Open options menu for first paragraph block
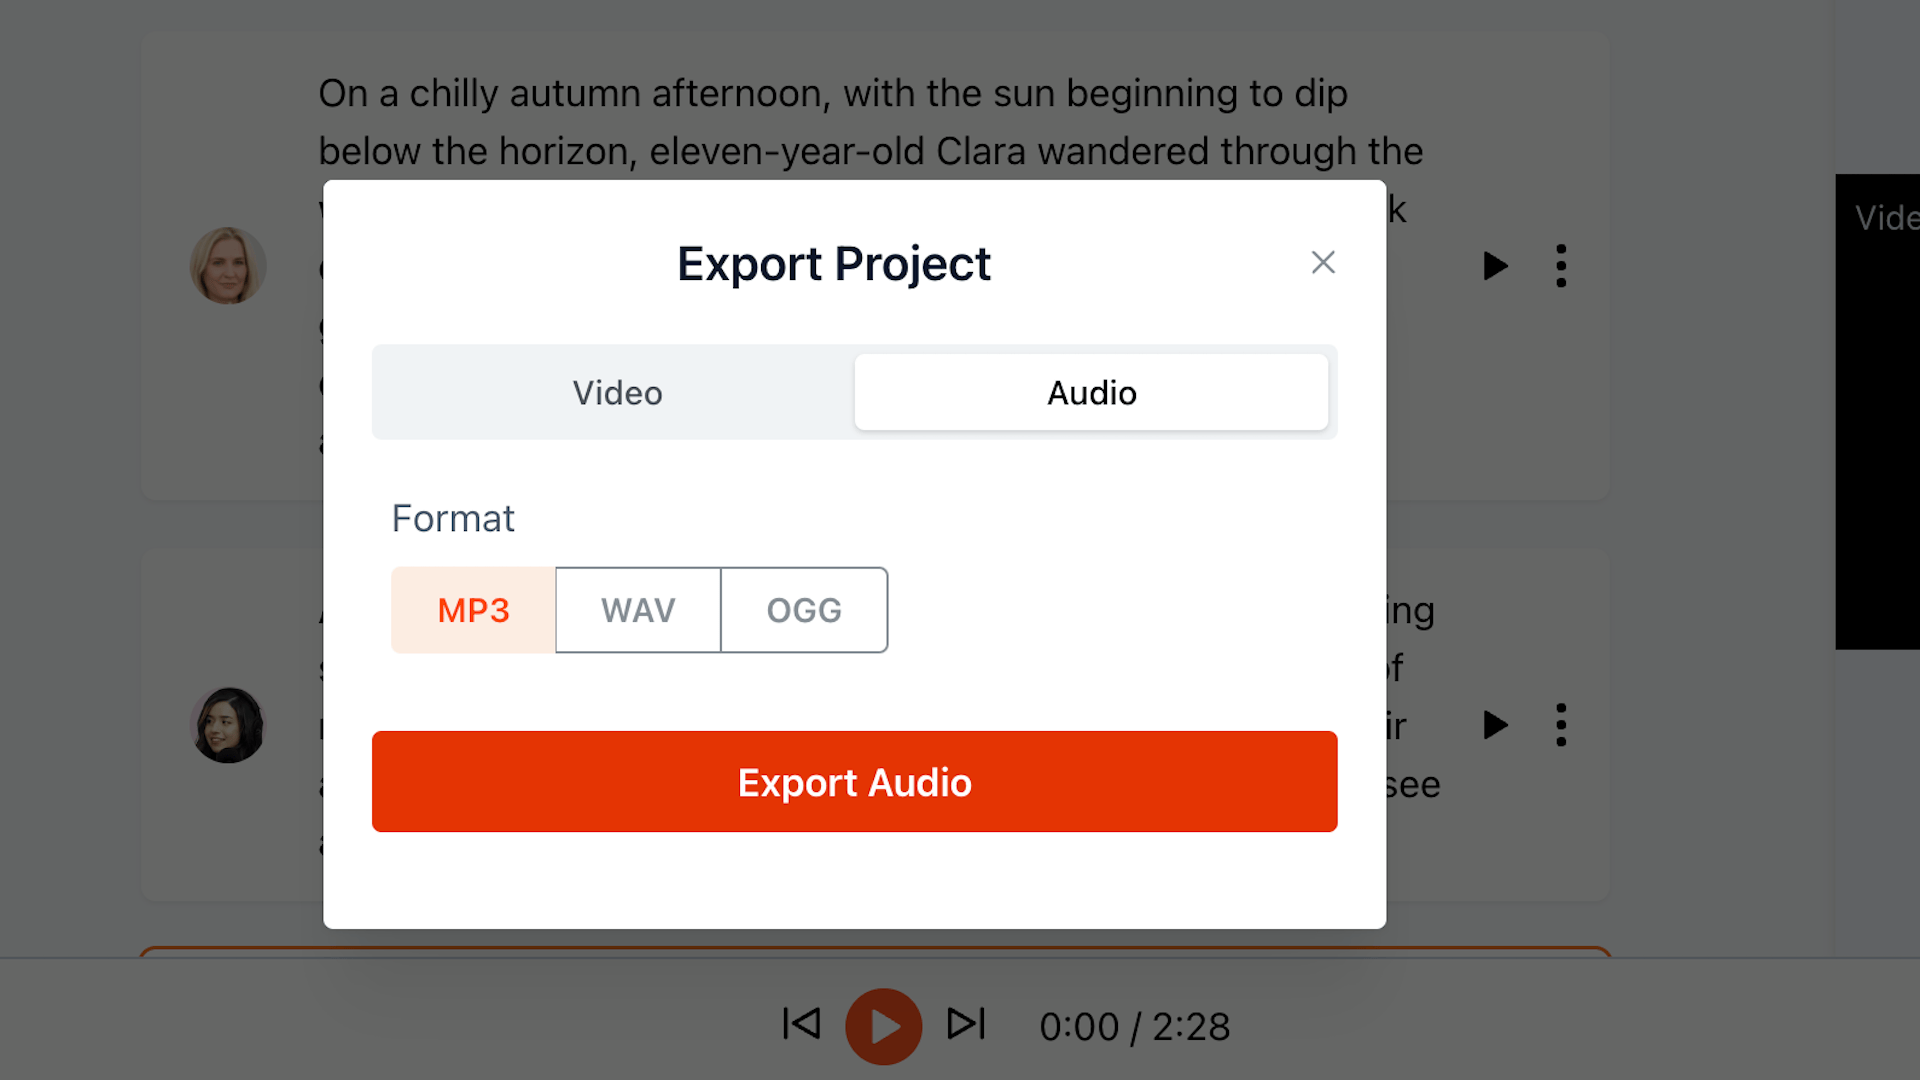Image resolution: width=1920 pixels, height=1080 pixels. pyautogui.click(x=1561, y=266)
